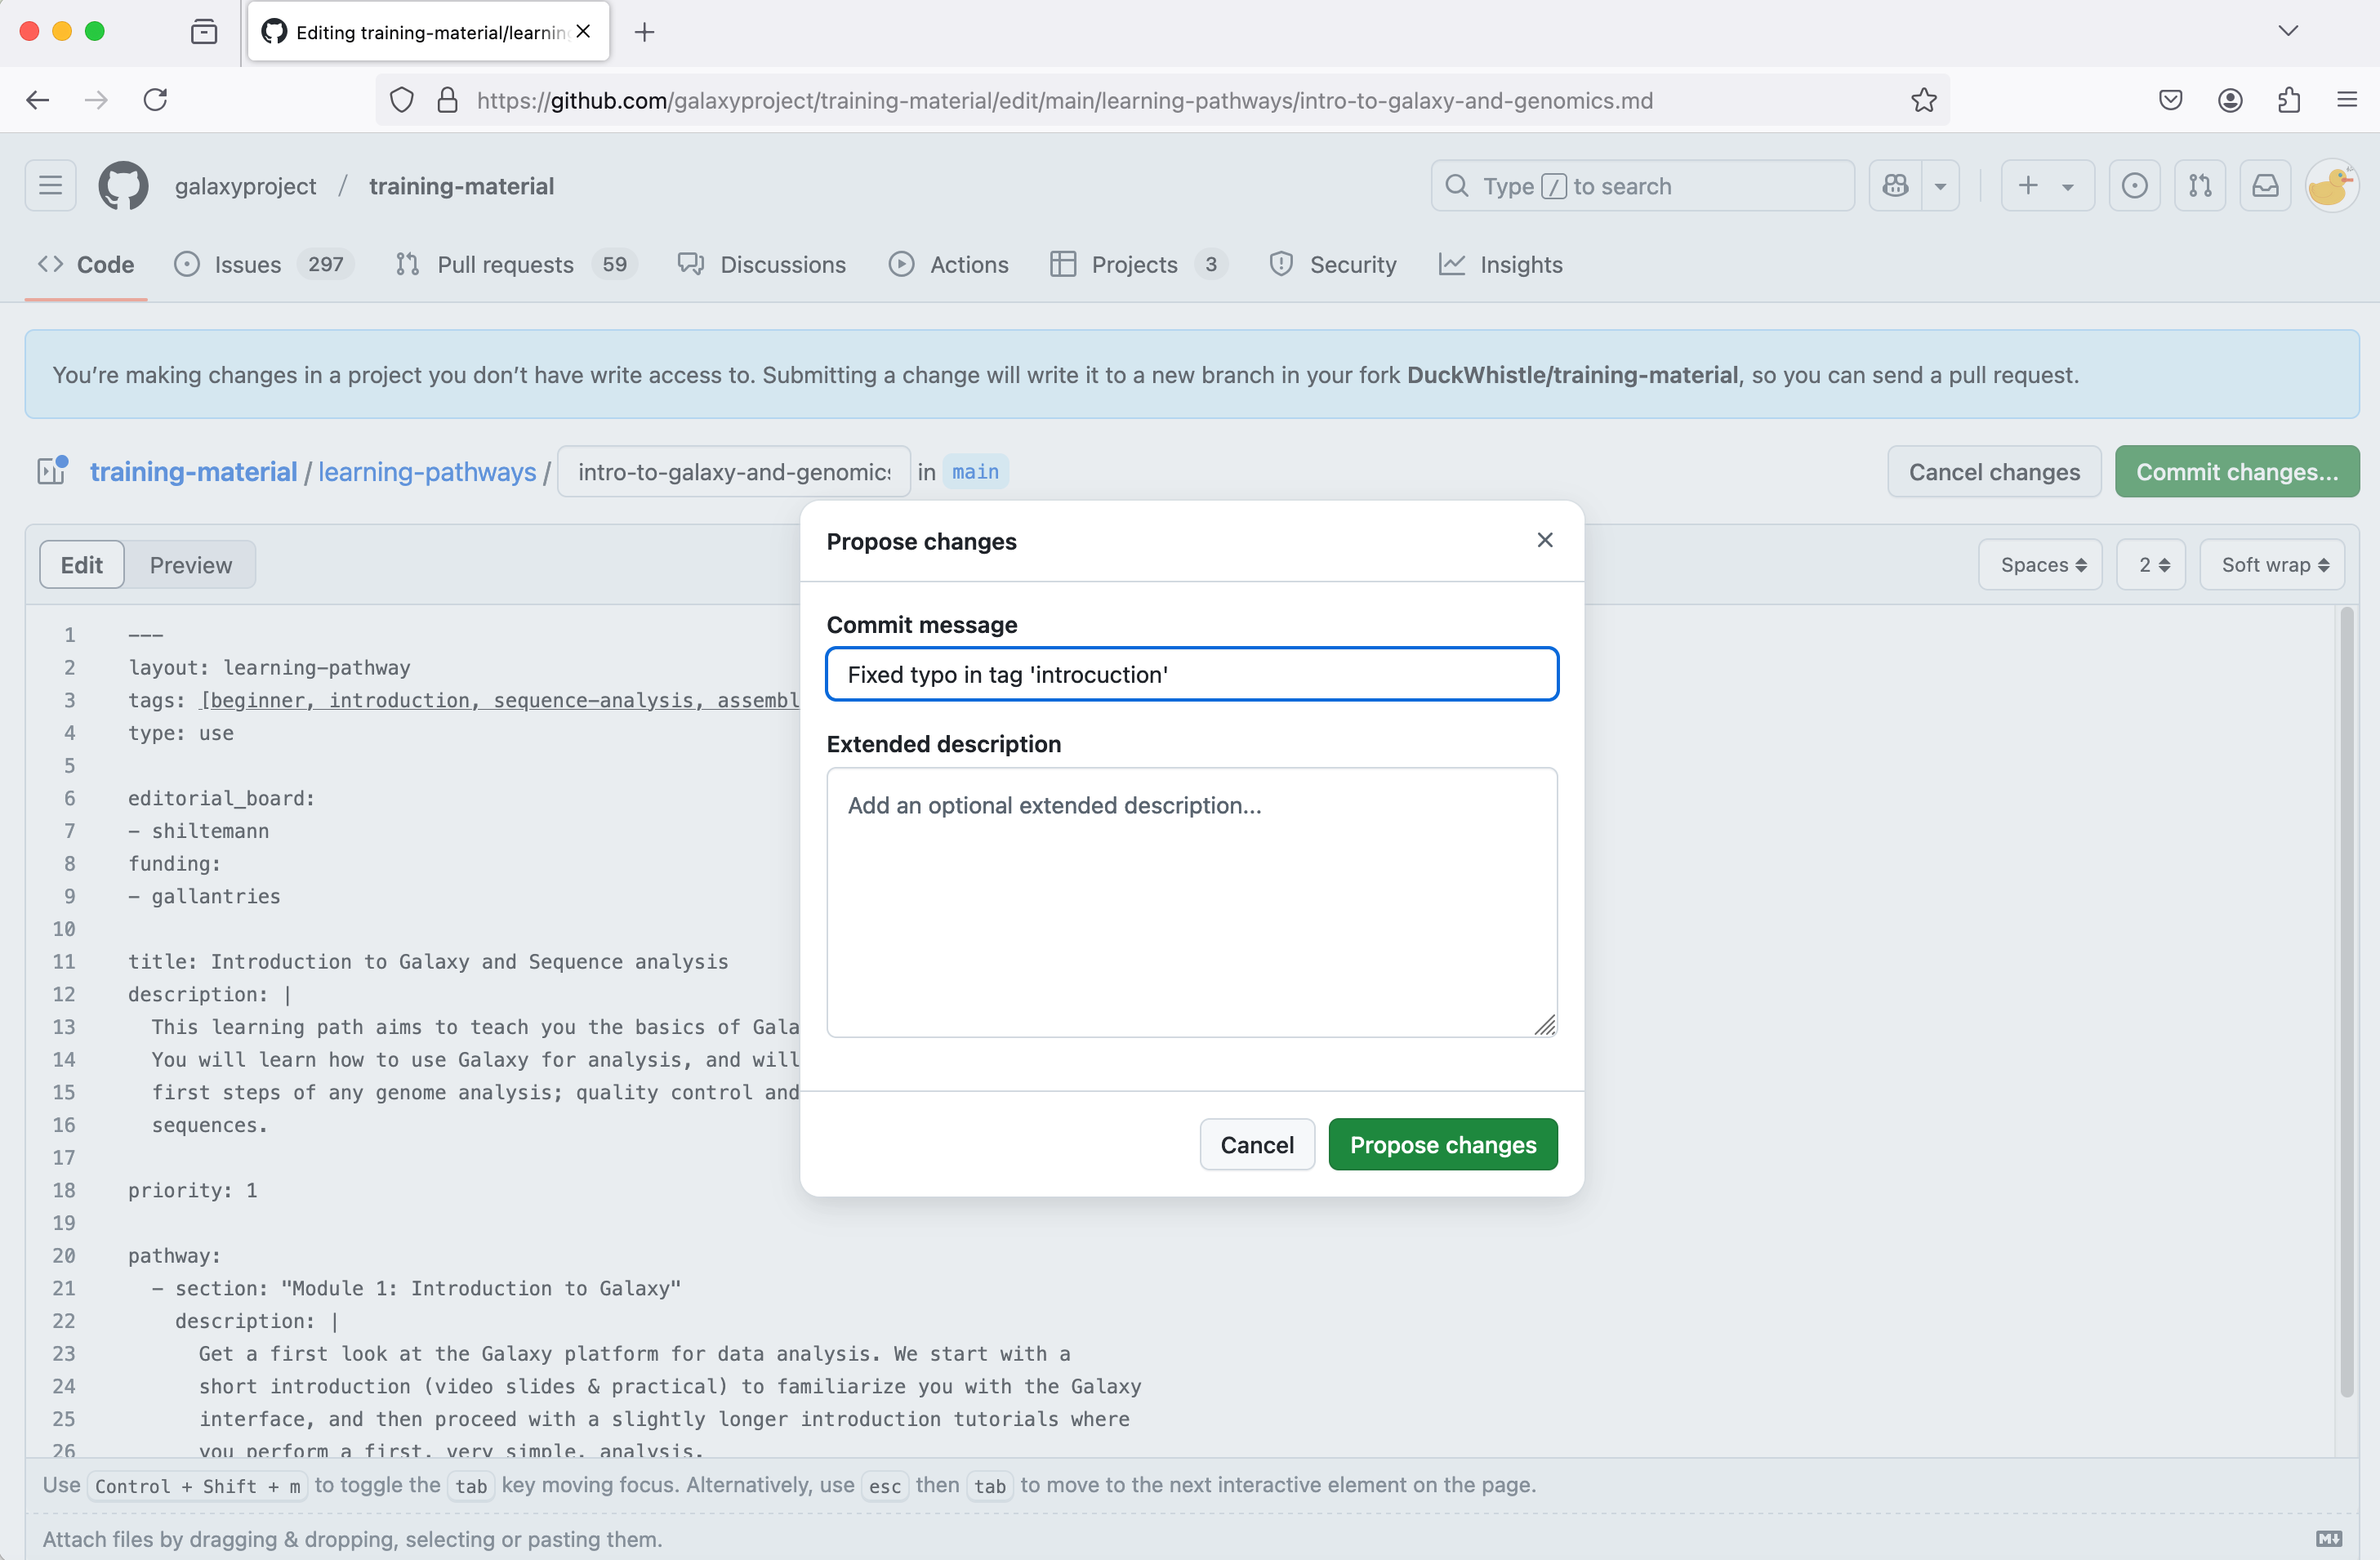This screenshot has width=2380, height=1560.
Task: Open the global navigation hamburger menu
Action: [x=51, y=186]
